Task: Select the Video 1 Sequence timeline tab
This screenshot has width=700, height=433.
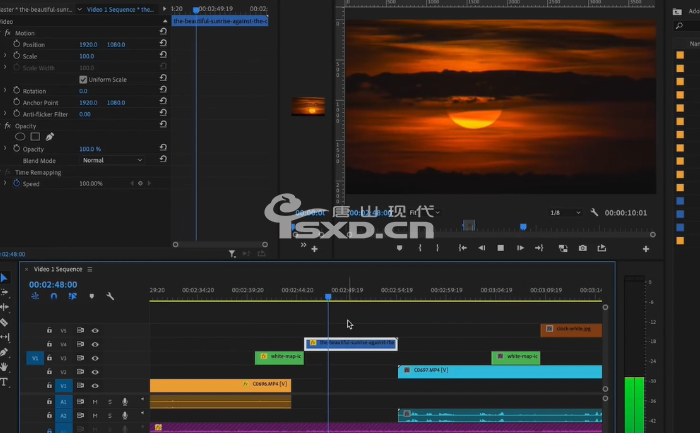Action: 58,269
